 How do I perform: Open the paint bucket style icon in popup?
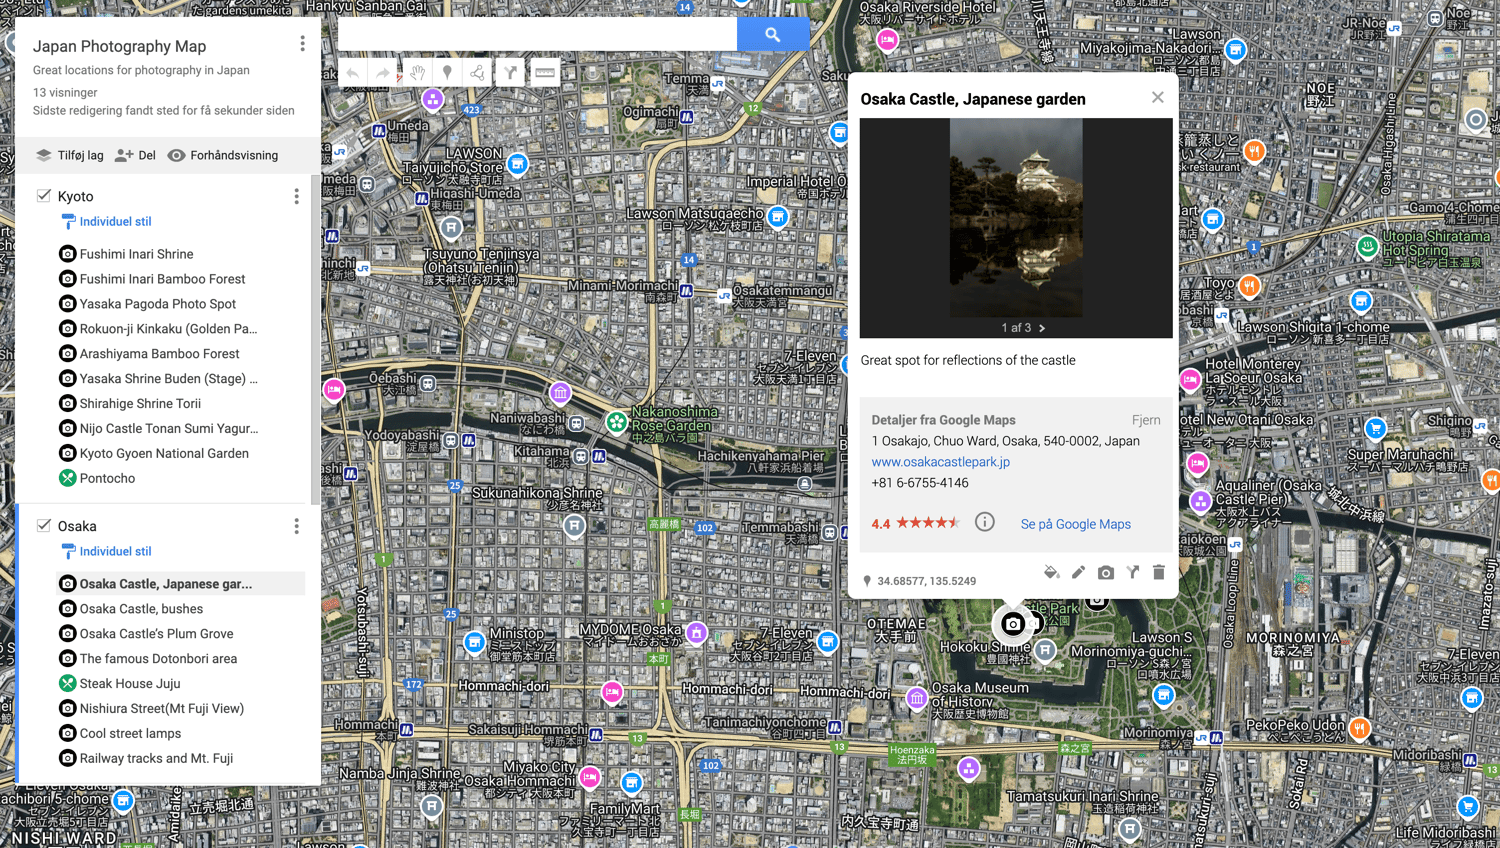pos(1051,572)
